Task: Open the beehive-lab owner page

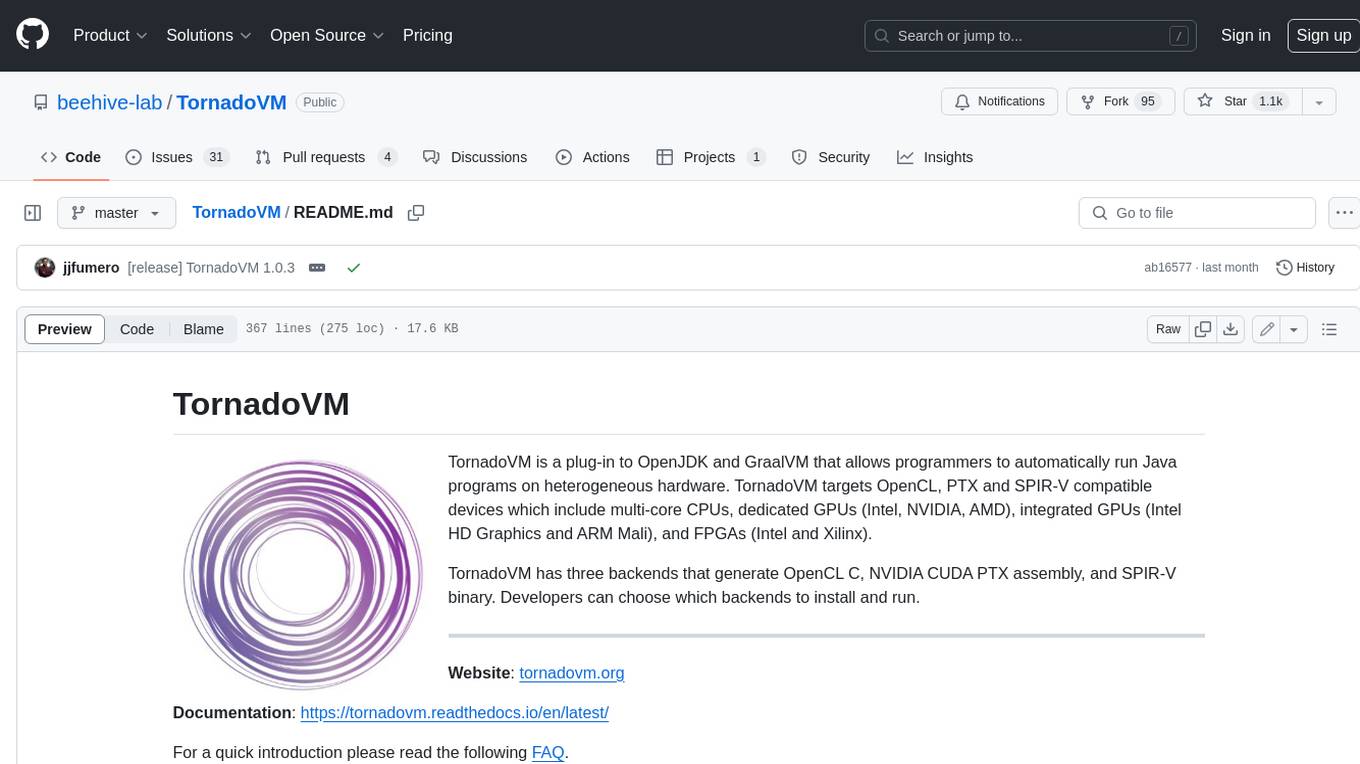Action: (x=109, y=102)
